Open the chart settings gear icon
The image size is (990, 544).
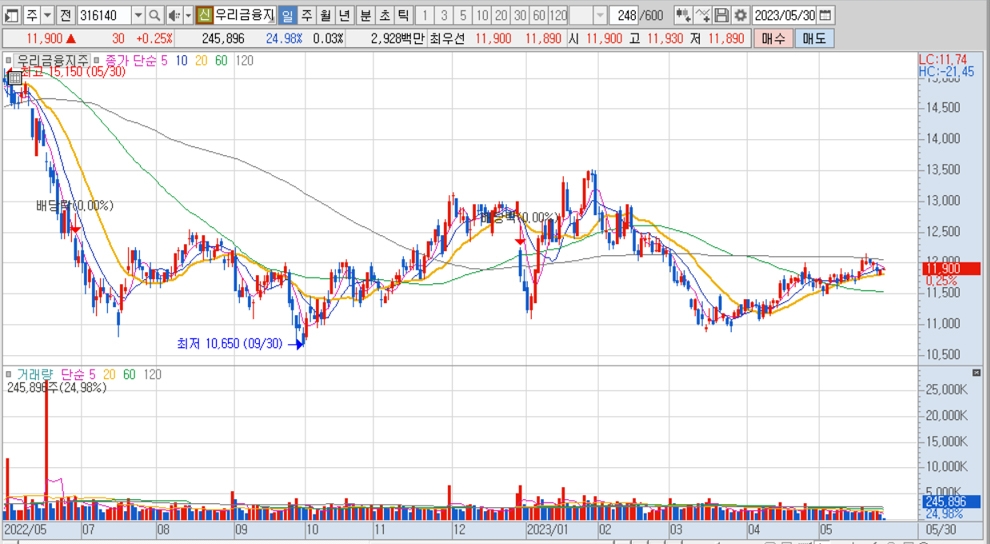(739, 16)
